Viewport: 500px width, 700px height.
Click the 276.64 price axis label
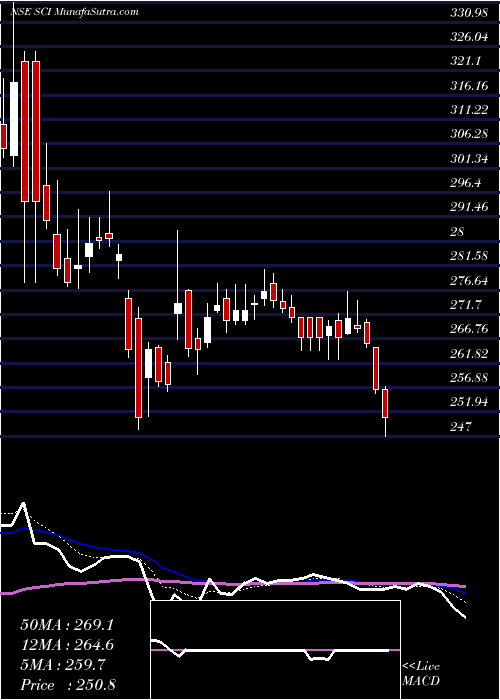click(x=469, y=281)
